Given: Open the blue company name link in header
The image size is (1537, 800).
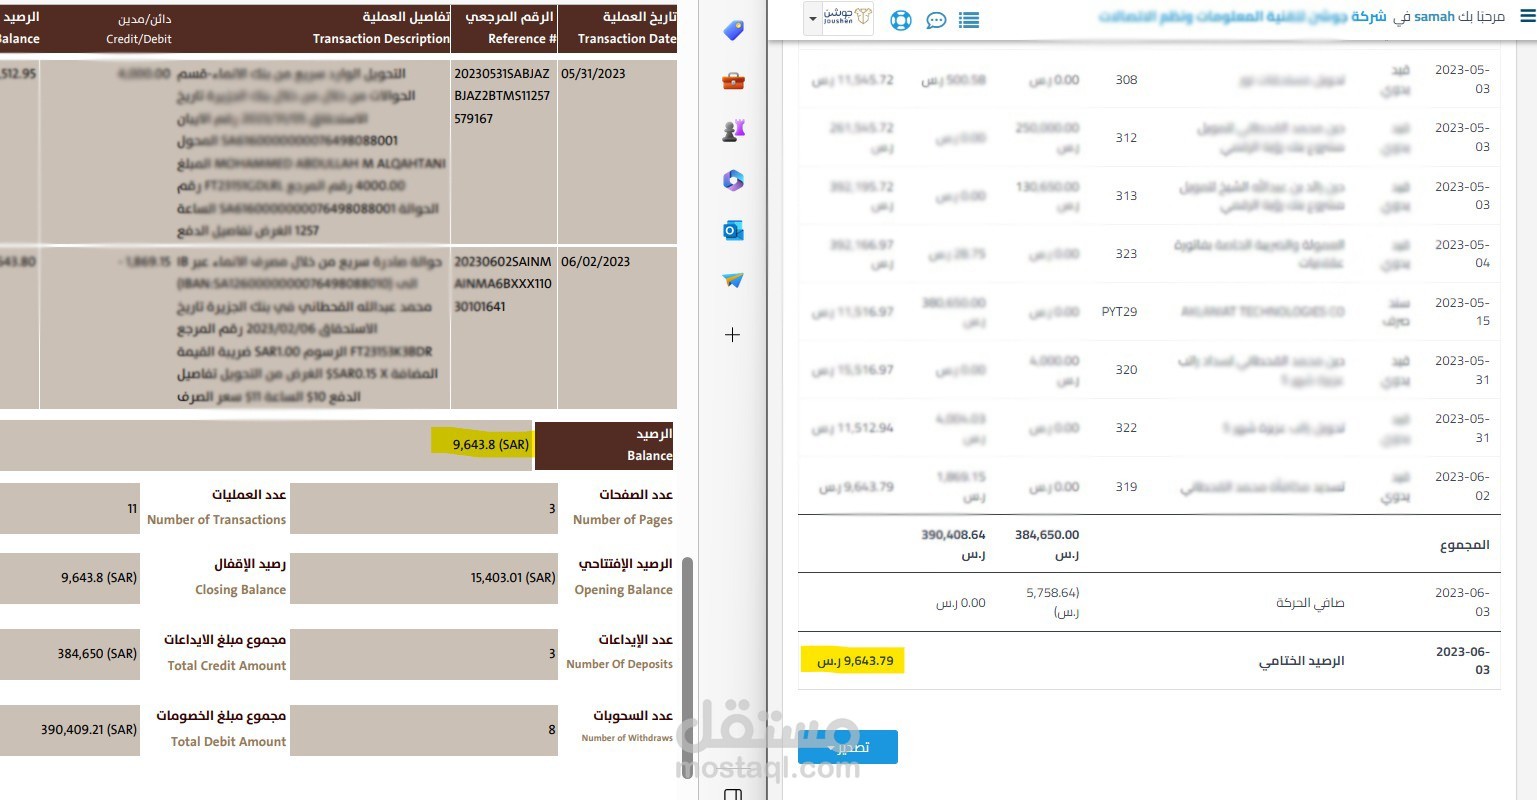Looking at the screenshot, I should (x=1243, y=17).
